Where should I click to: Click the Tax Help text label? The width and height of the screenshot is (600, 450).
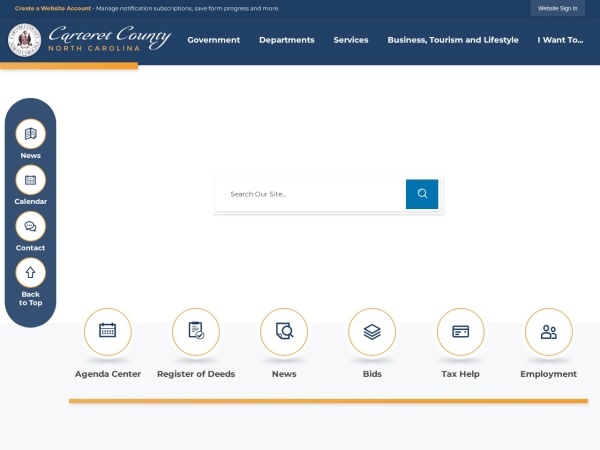[x=460, y=374]
